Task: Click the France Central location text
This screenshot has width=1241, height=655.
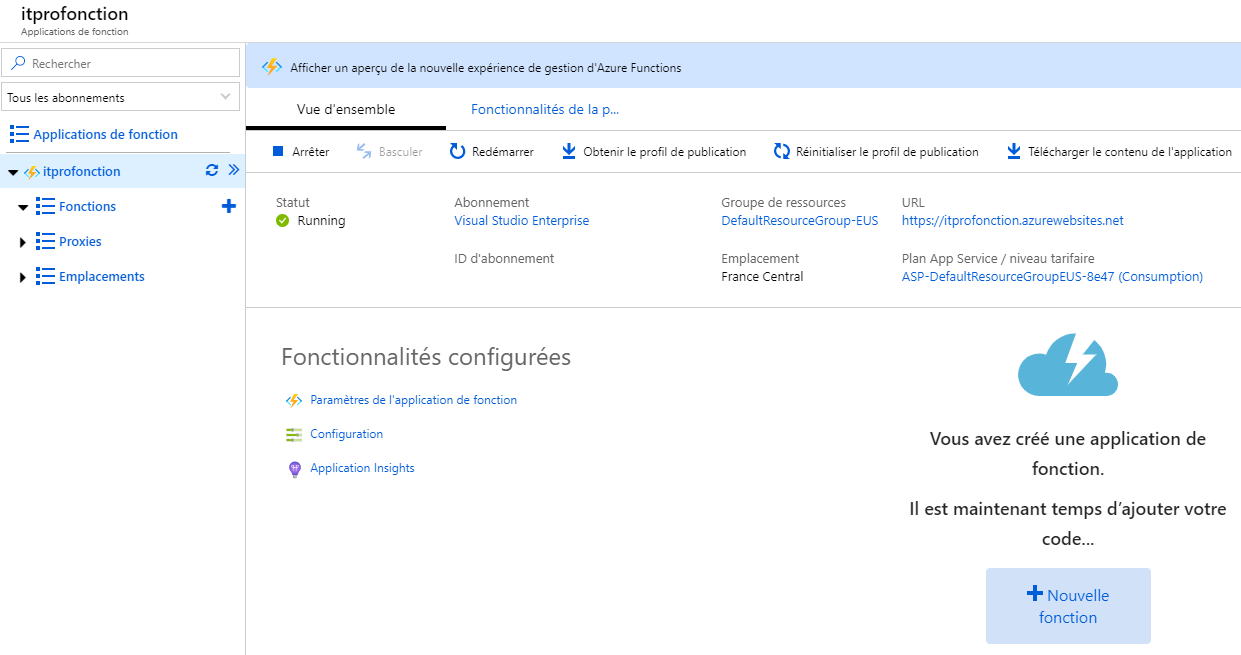Action: tap(761, 276)
